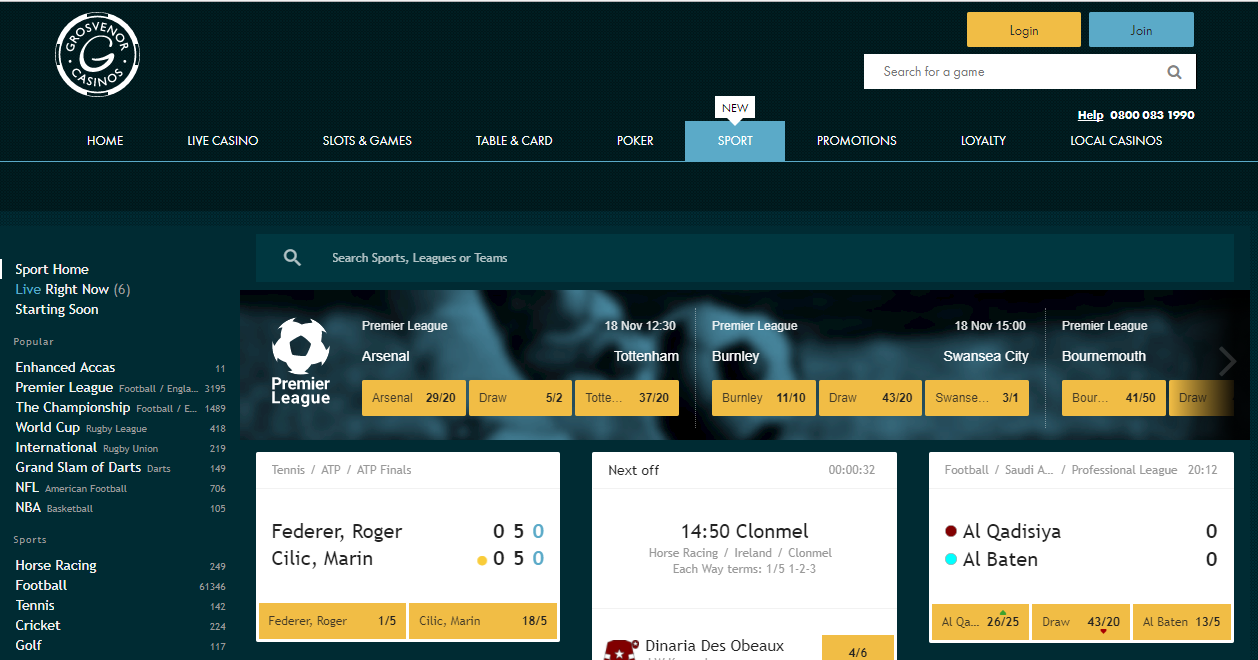The height and width of the screenshot is (660, 1258).
Task: Click the ATP Finals breadcrumb
Action: click(384, 470)
